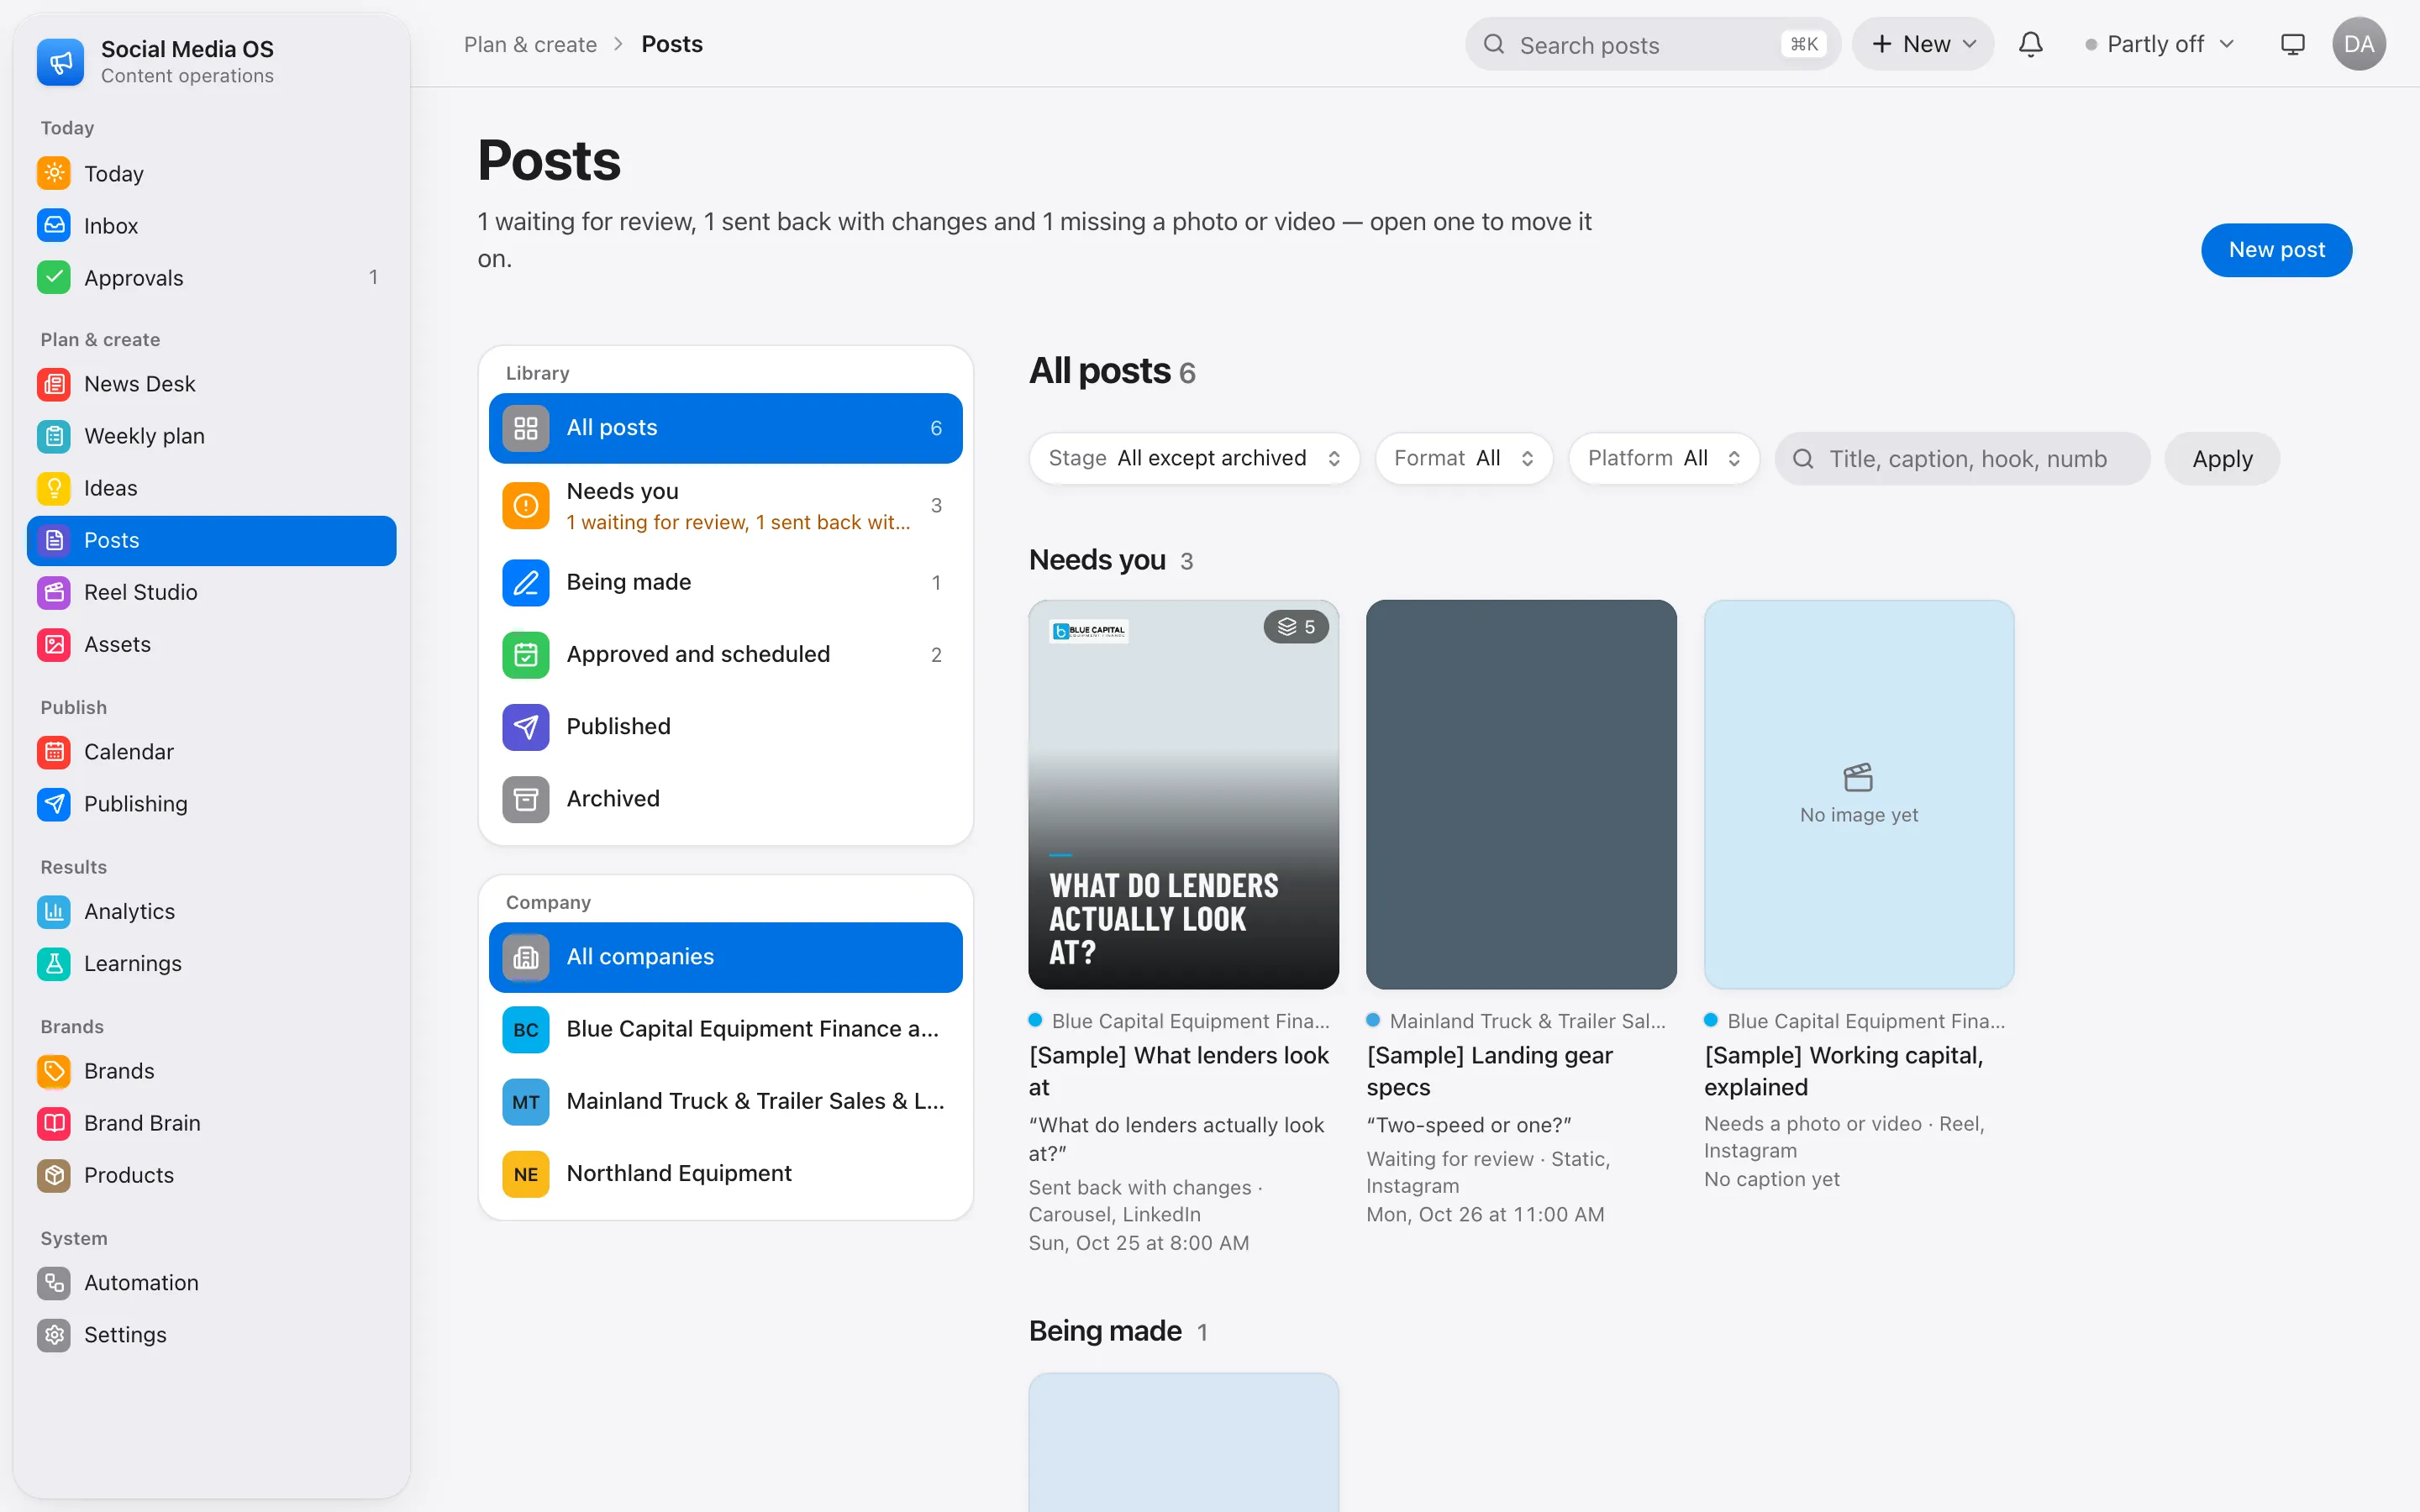Click the Social Media OS megaphone logo
The width and height of the screenshot is (2420, 1512).
(x=60, y=62)
